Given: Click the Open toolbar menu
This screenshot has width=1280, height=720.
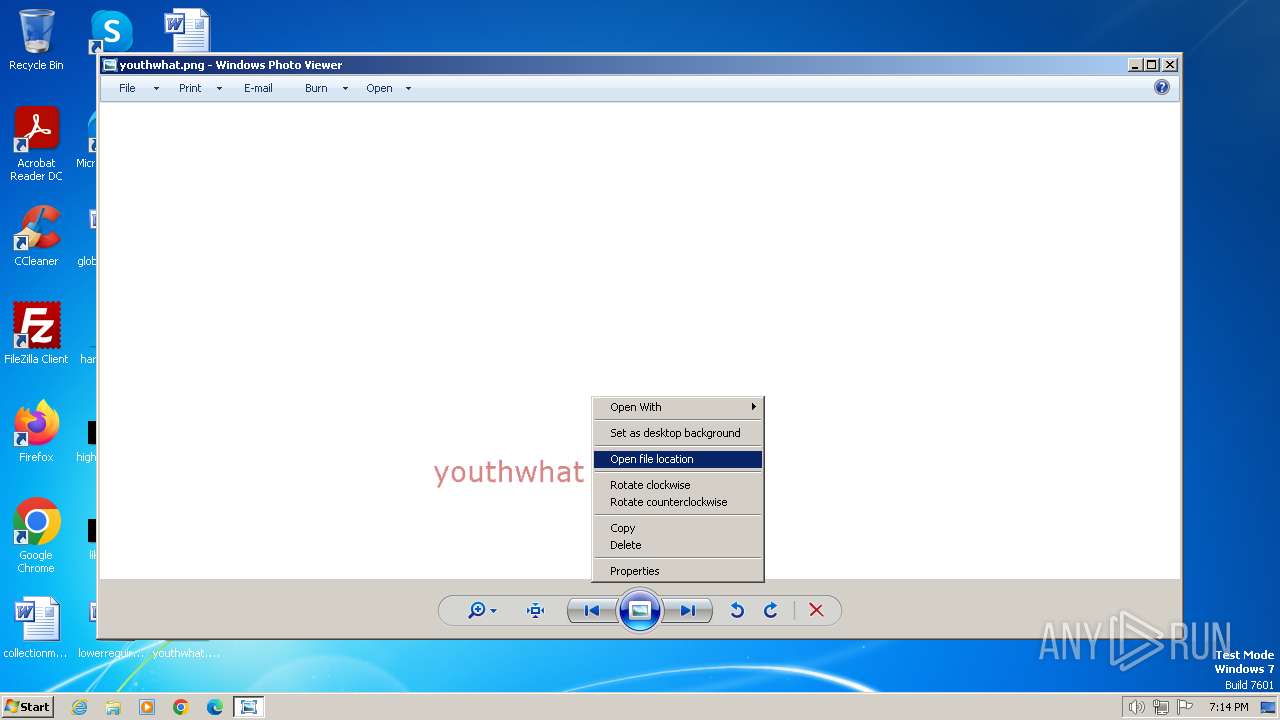Looking at the screenshot, I should tap(379, 88).
